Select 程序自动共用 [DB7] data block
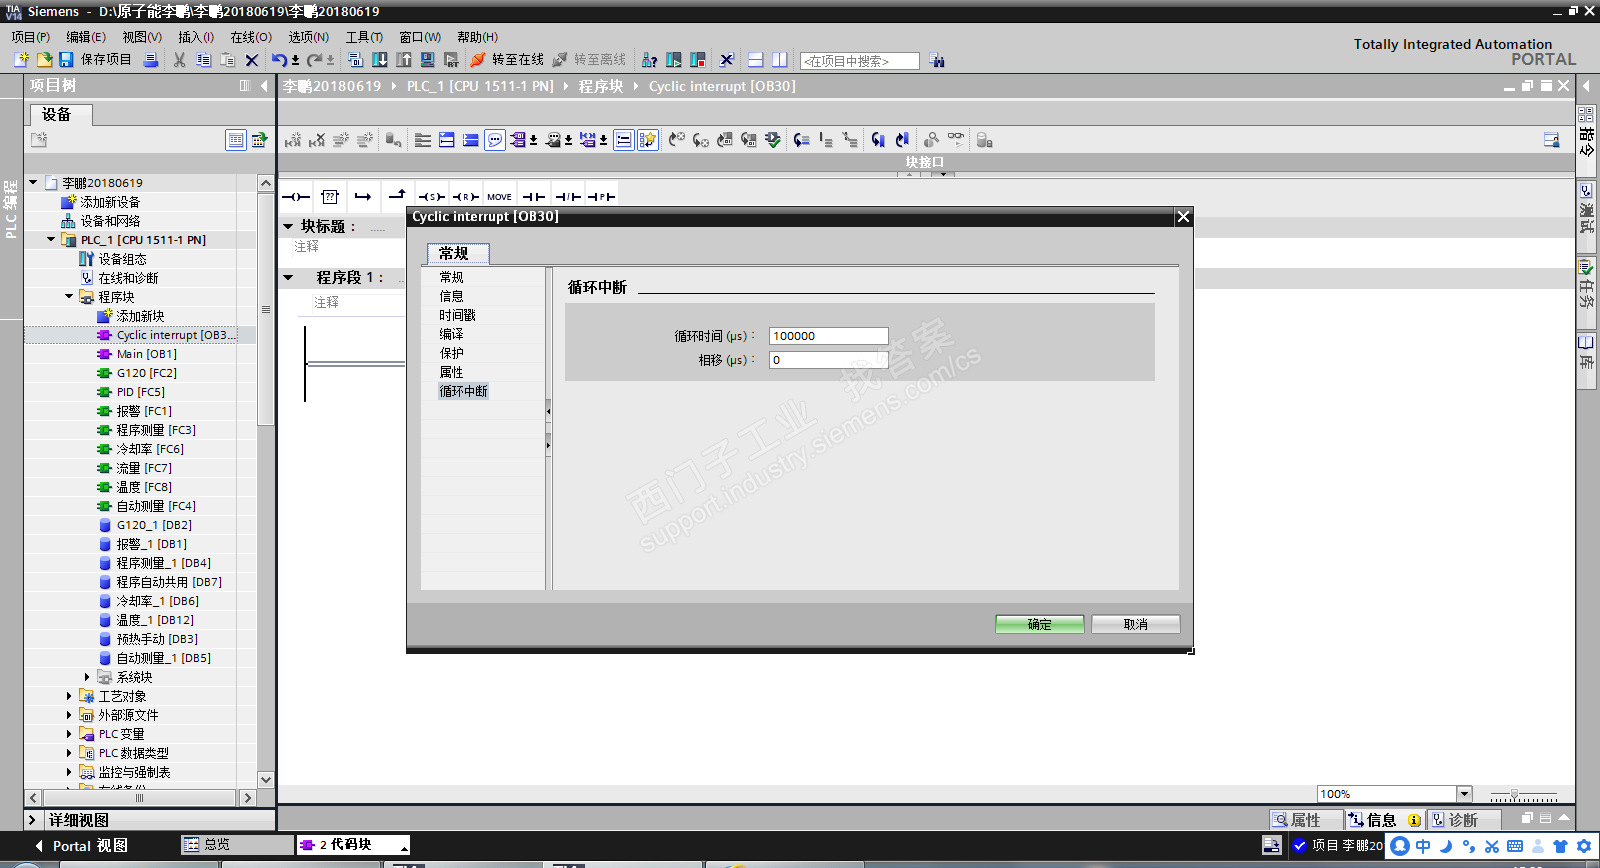 (x=169, y=582)
